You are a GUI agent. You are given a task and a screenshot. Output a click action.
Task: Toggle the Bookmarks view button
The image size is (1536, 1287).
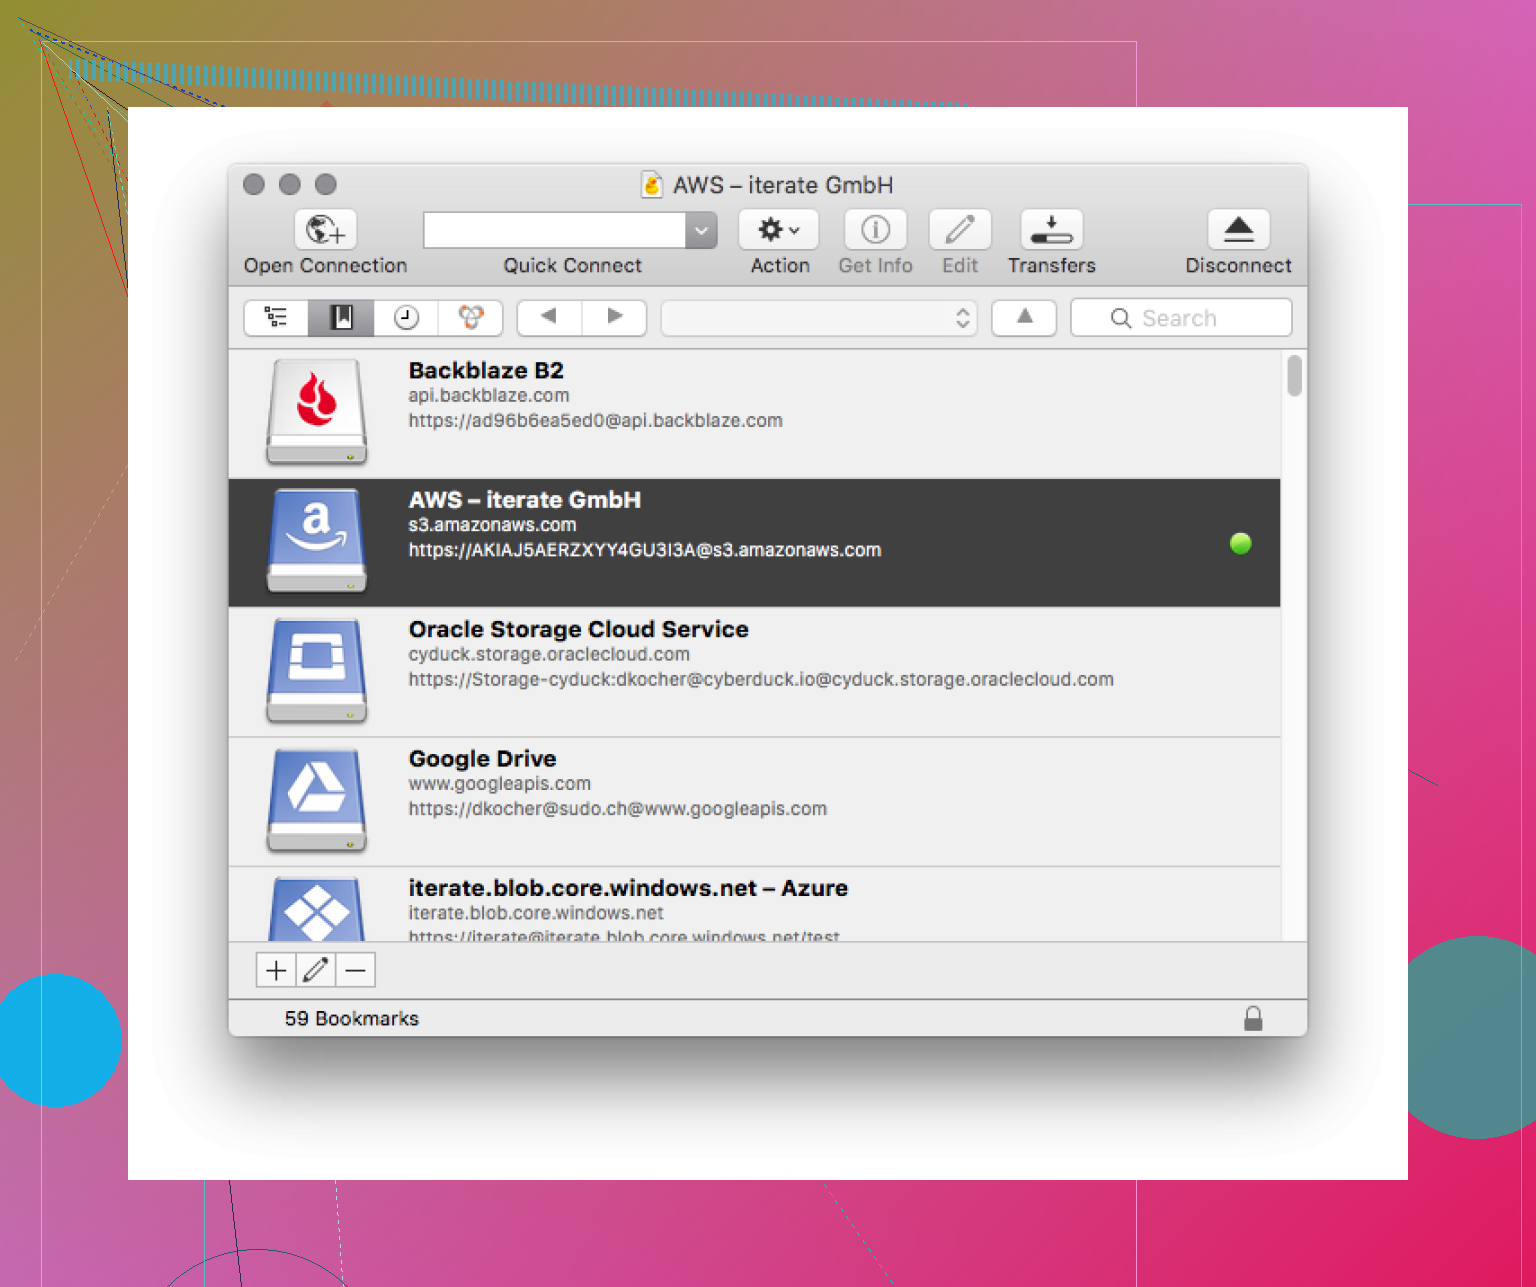click(x=341, y=318)
